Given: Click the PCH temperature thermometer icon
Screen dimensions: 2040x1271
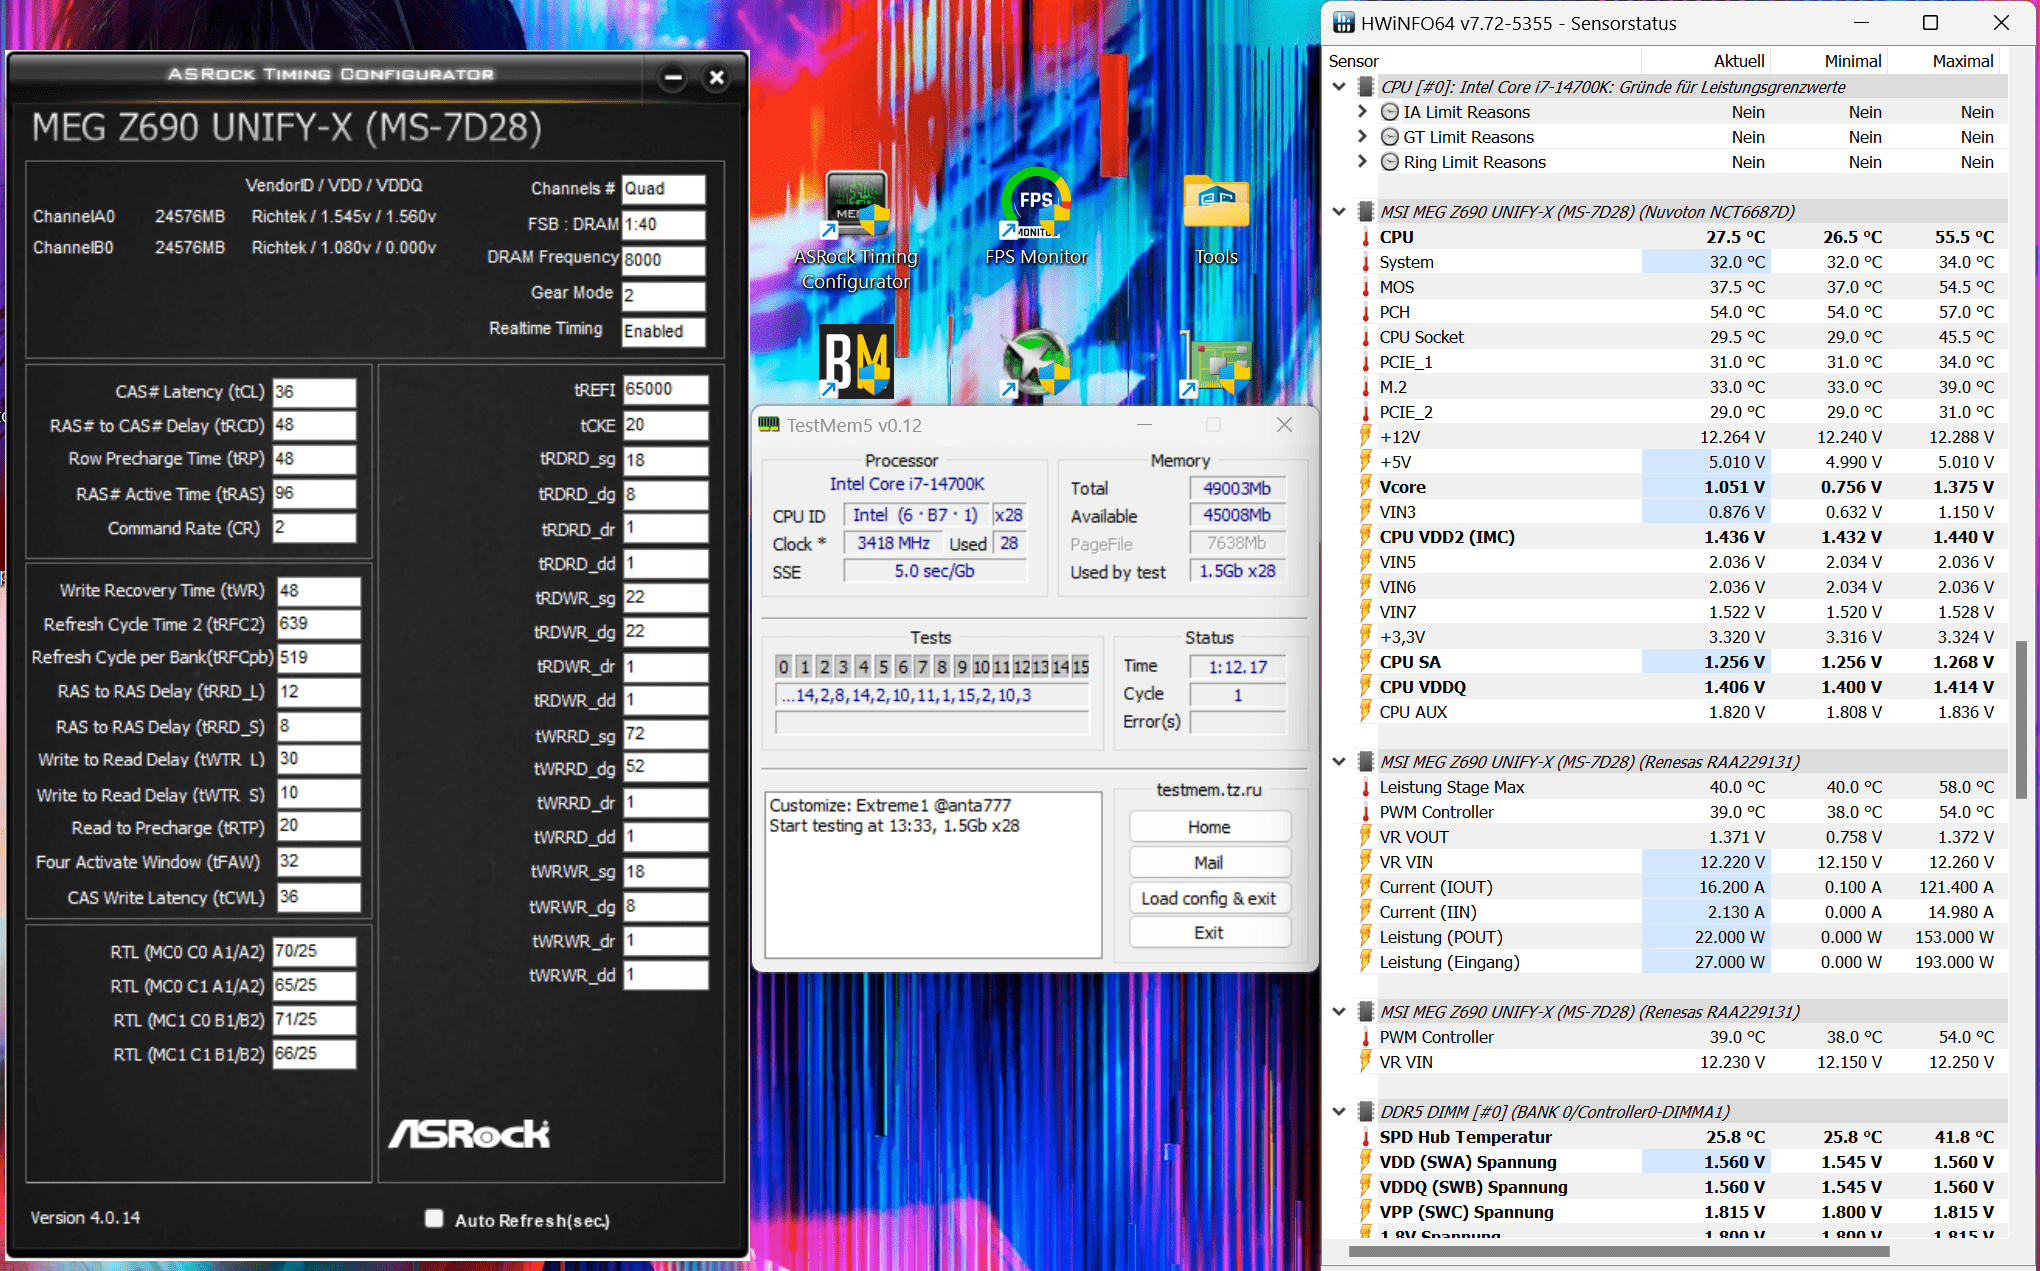Looking at the screenshot, I should 1365,312.
